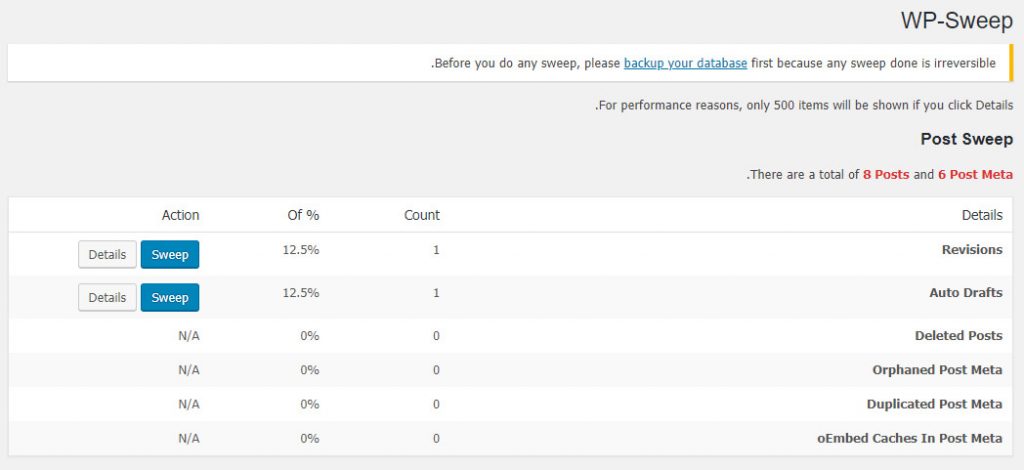Select the Revisions row label
This screenshot has height=470, width=1024.
(972, 249)
